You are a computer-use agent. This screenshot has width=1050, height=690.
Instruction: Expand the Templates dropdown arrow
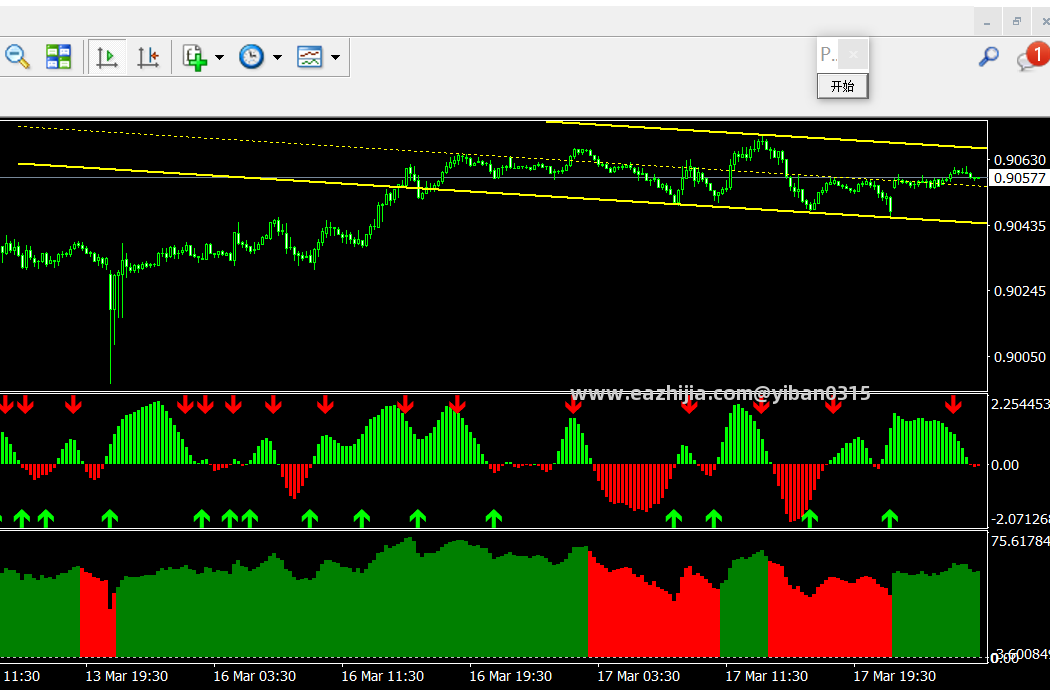335,58
